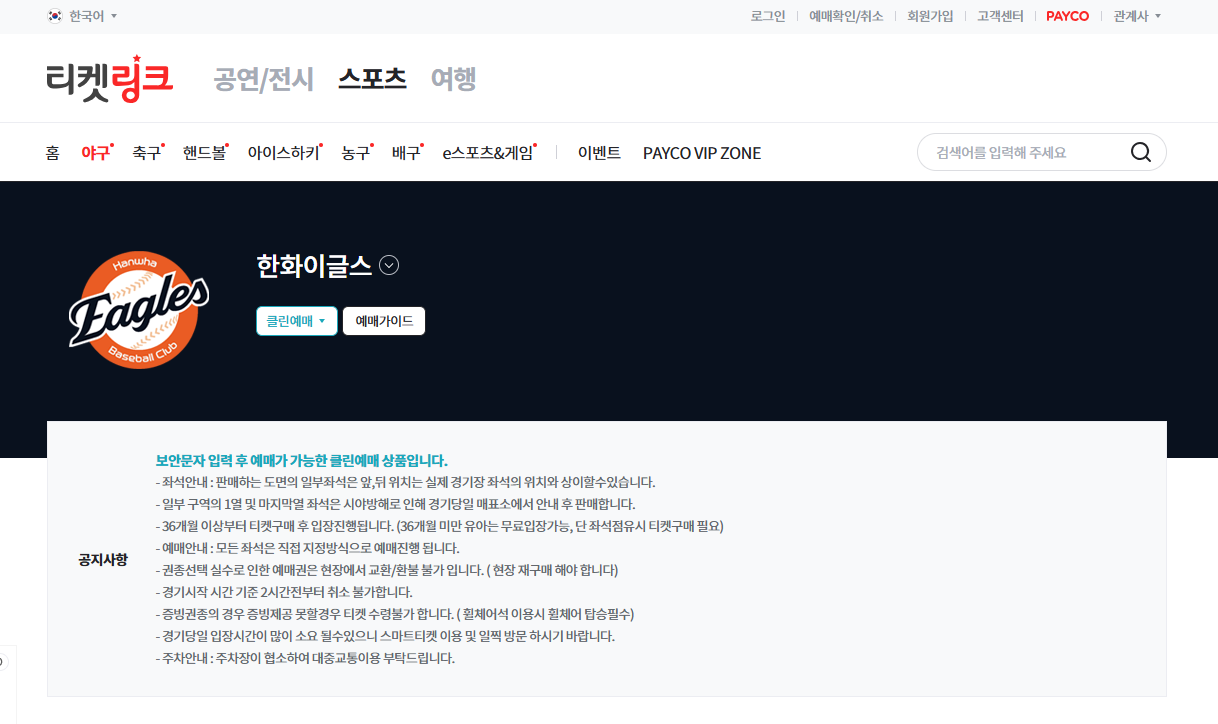Click the Ticketlink logo
The height and width of the screenshot is (724, 1218).
click(x=110, y=78)
